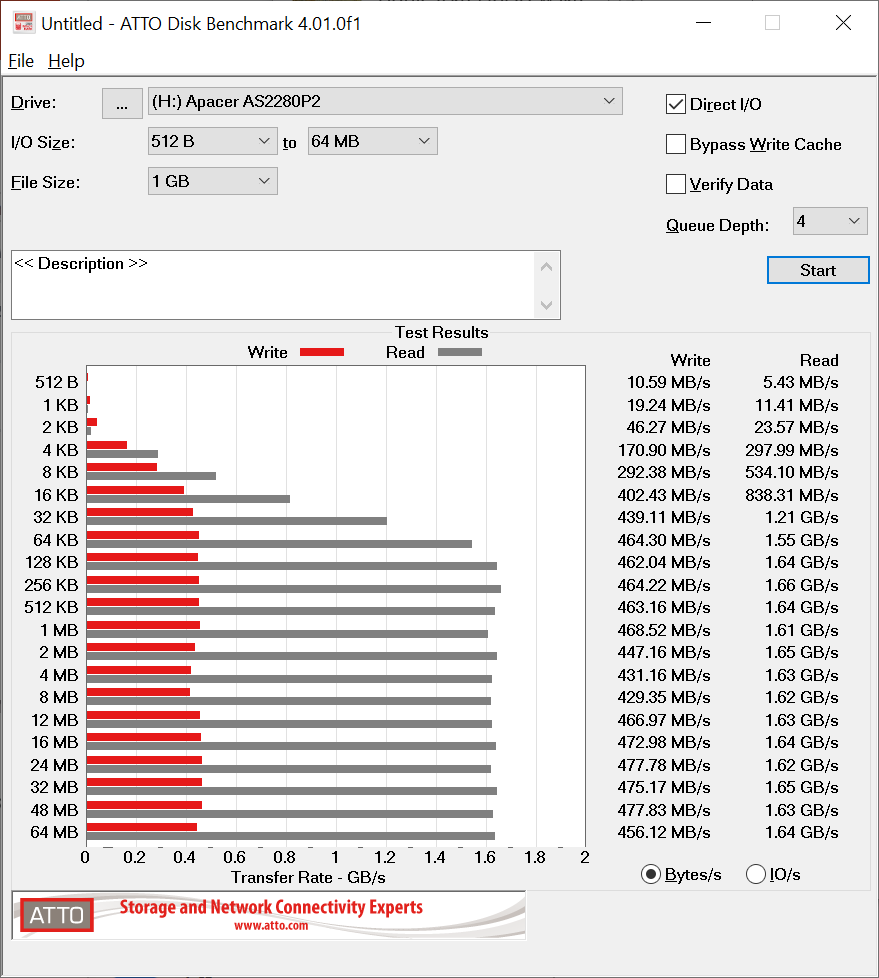Select the Bytes/s radio button
This screenshot has width=879, height=978.
pos(651,874)
